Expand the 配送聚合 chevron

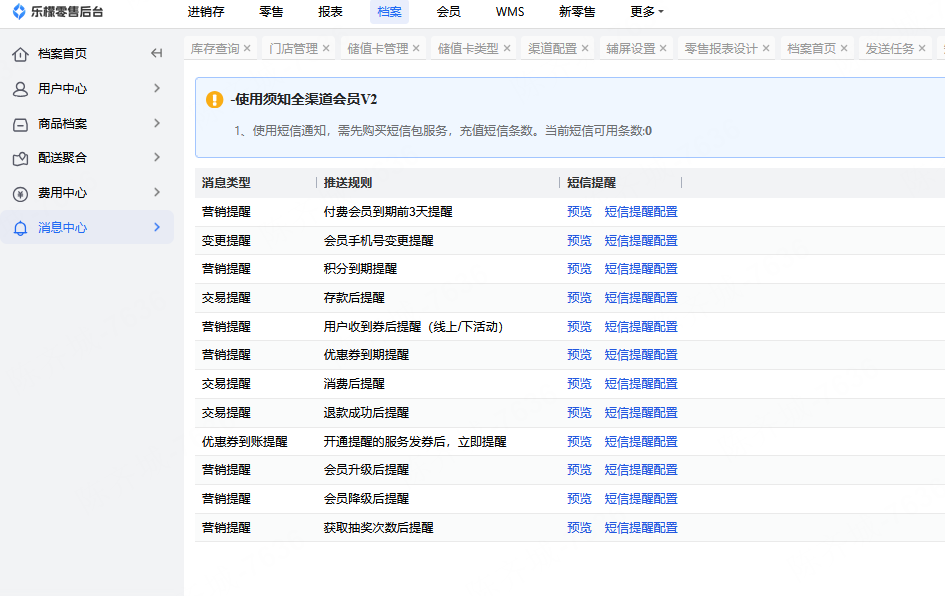(x=157, y=158)
